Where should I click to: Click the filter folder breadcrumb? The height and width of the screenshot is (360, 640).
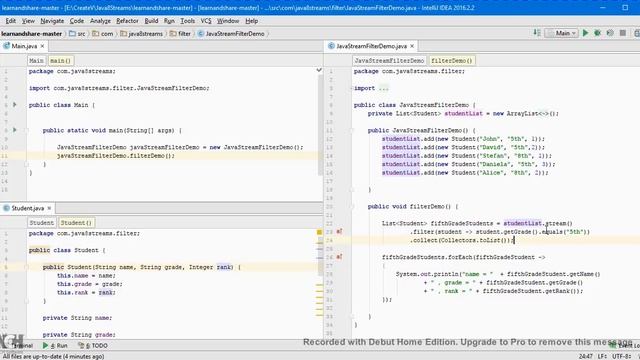click(180, 33)
